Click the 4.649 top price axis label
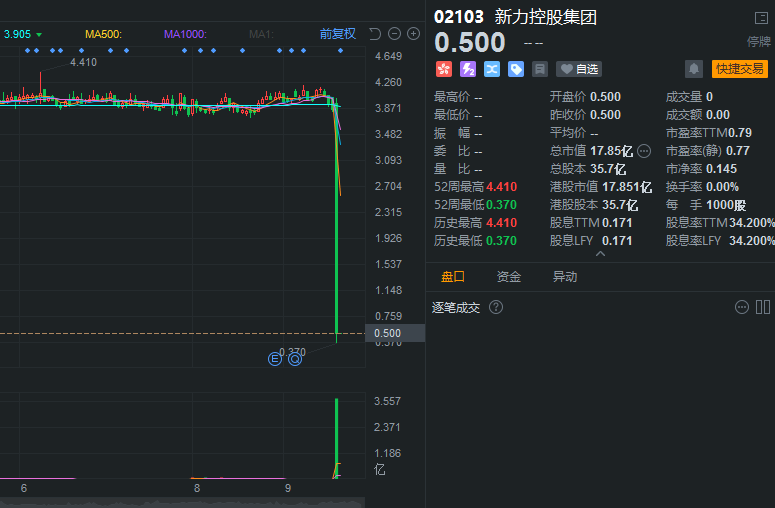Screen dimensions: 775x508 [x=388, y=56]
